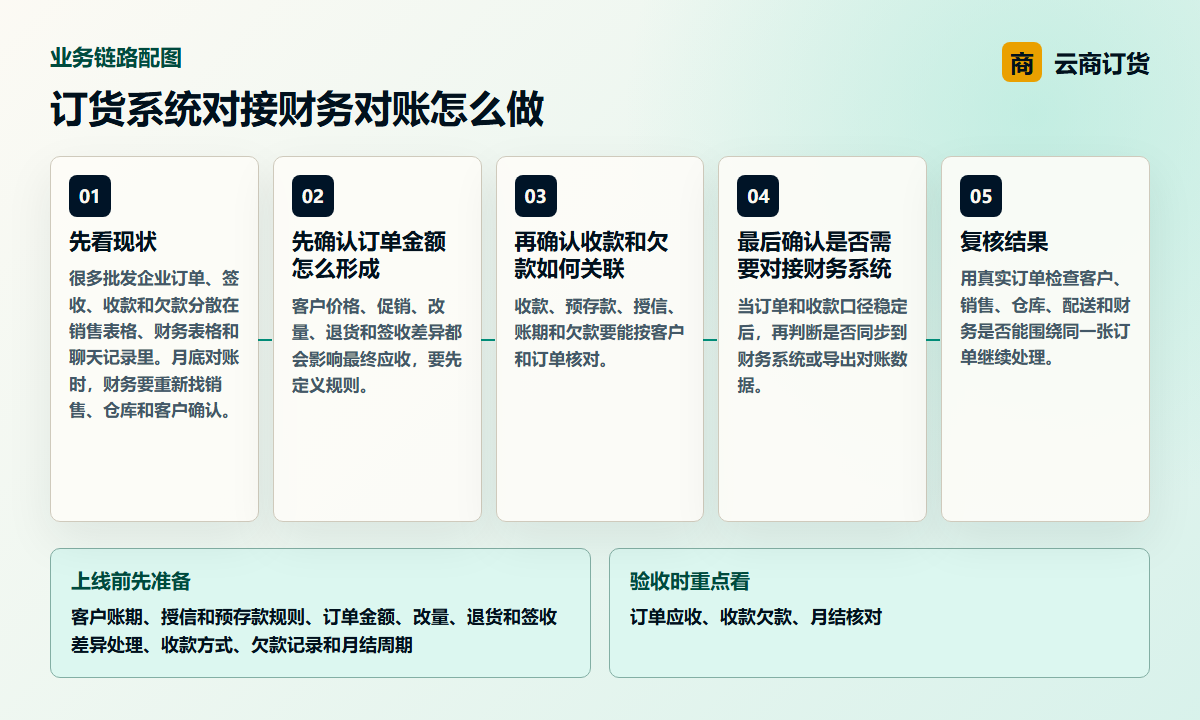The height and width of the screenshot is (720, 1200).
Task: Click the text 订单应收、收款欠款、月结核对
Action: 756,618
